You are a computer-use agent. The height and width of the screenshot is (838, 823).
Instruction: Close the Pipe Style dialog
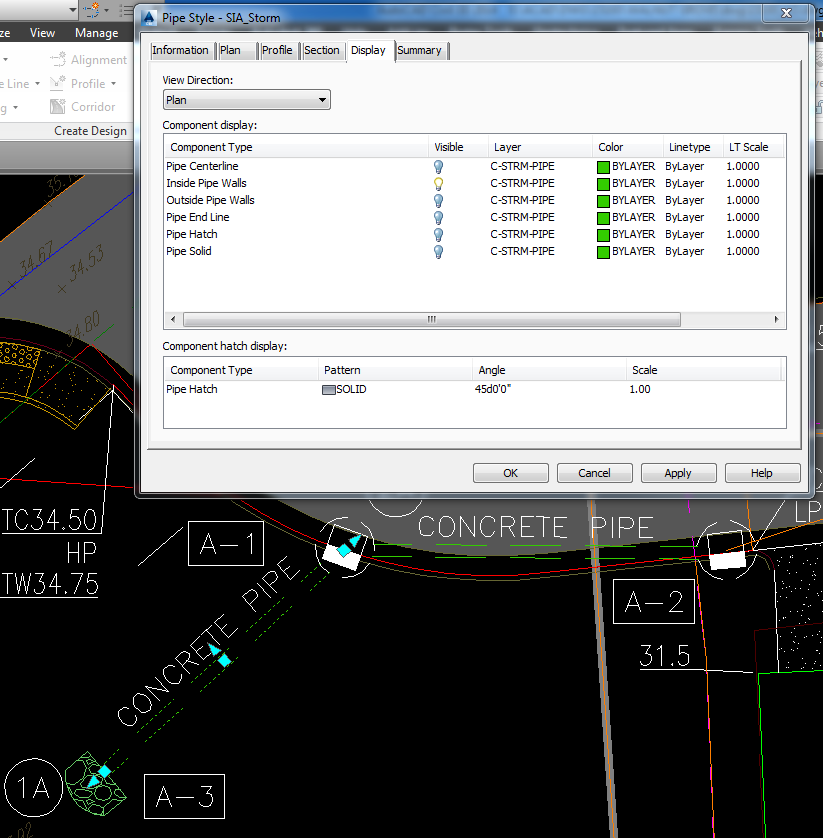[x=786, y=13]
